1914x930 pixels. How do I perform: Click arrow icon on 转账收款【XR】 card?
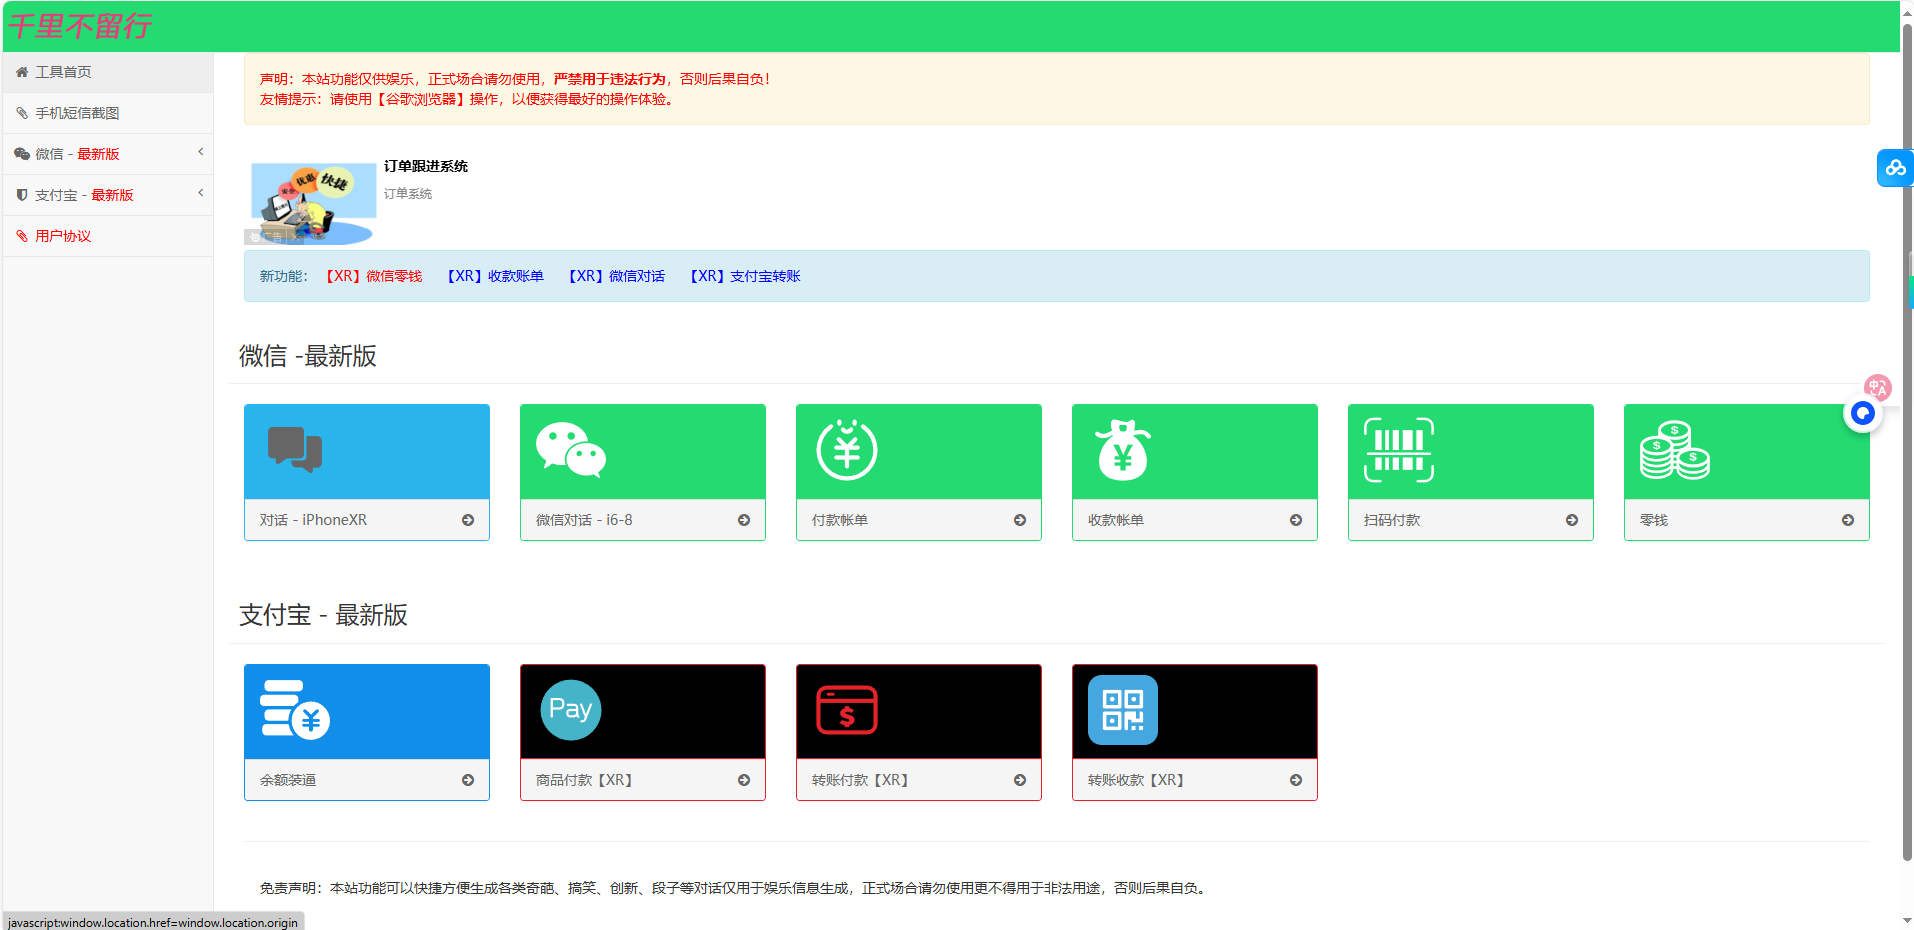click(x=1296, y=780)
